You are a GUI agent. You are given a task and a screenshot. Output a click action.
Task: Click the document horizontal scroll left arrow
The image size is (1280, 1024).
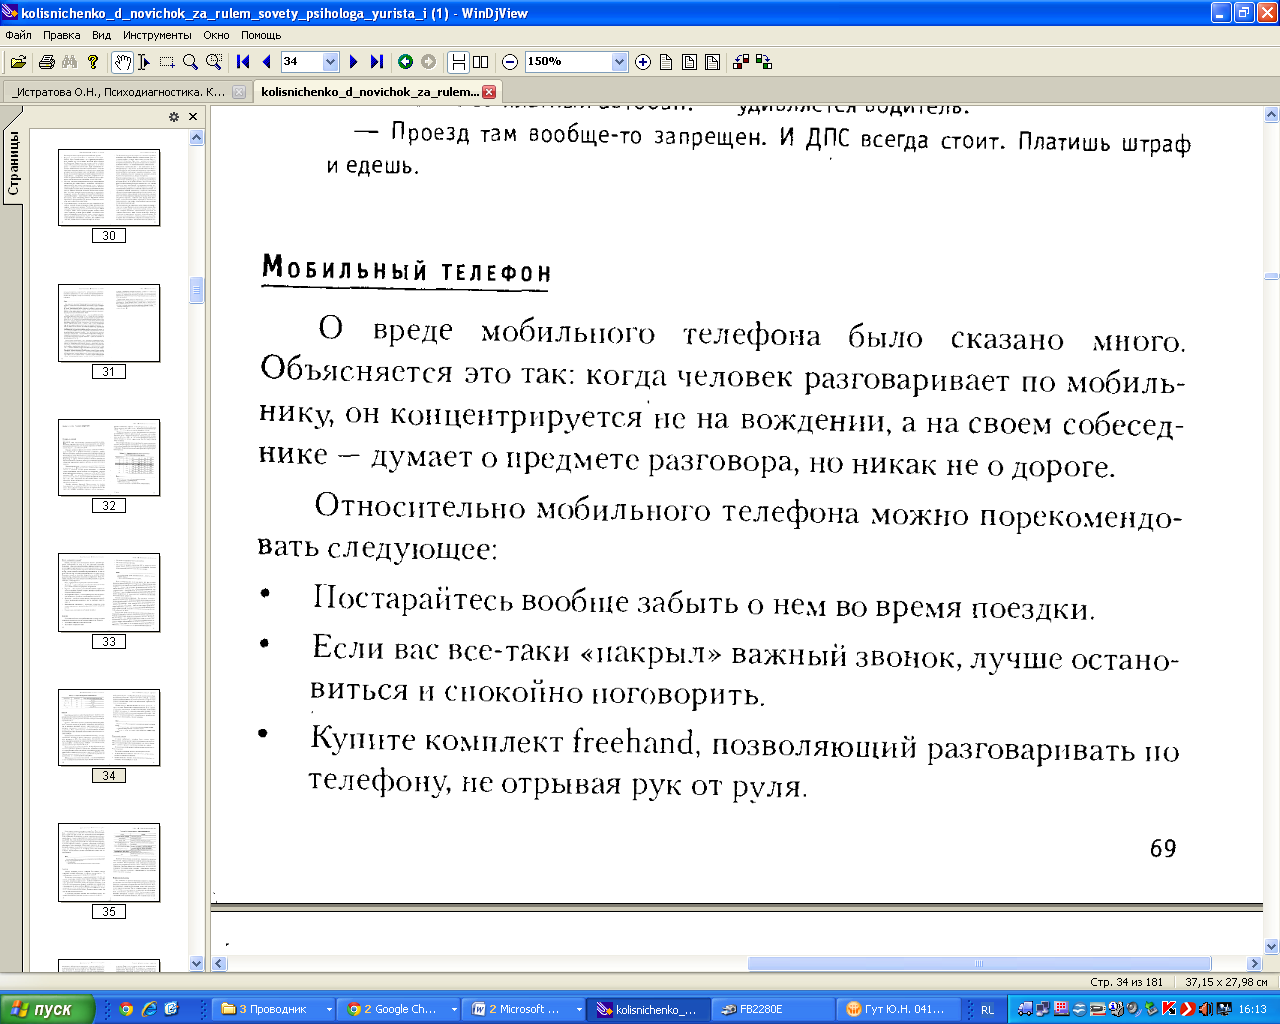point(219,964)
